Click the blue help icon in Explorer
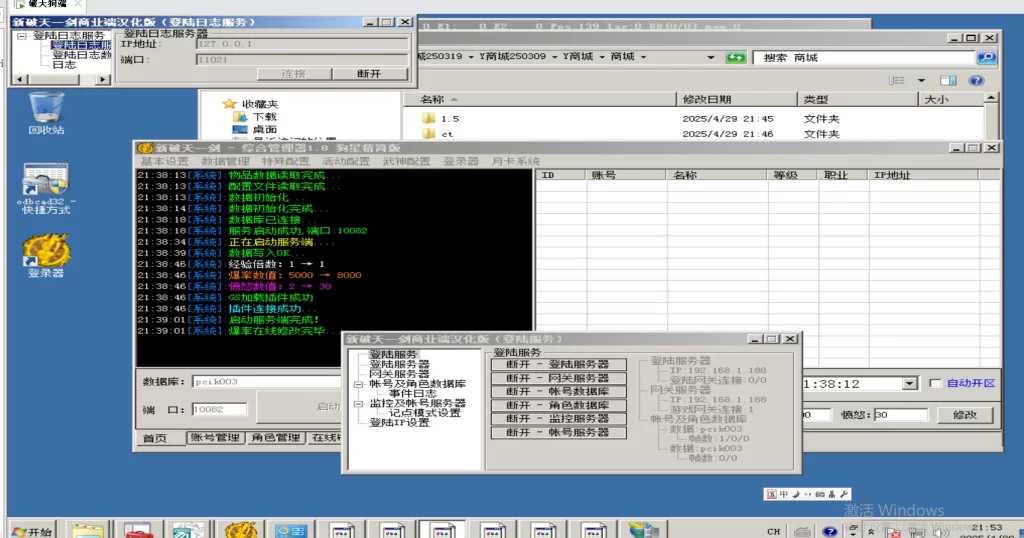Image resolution: width=1024 pixels, height=538 pixels. (x=976, y=80)
